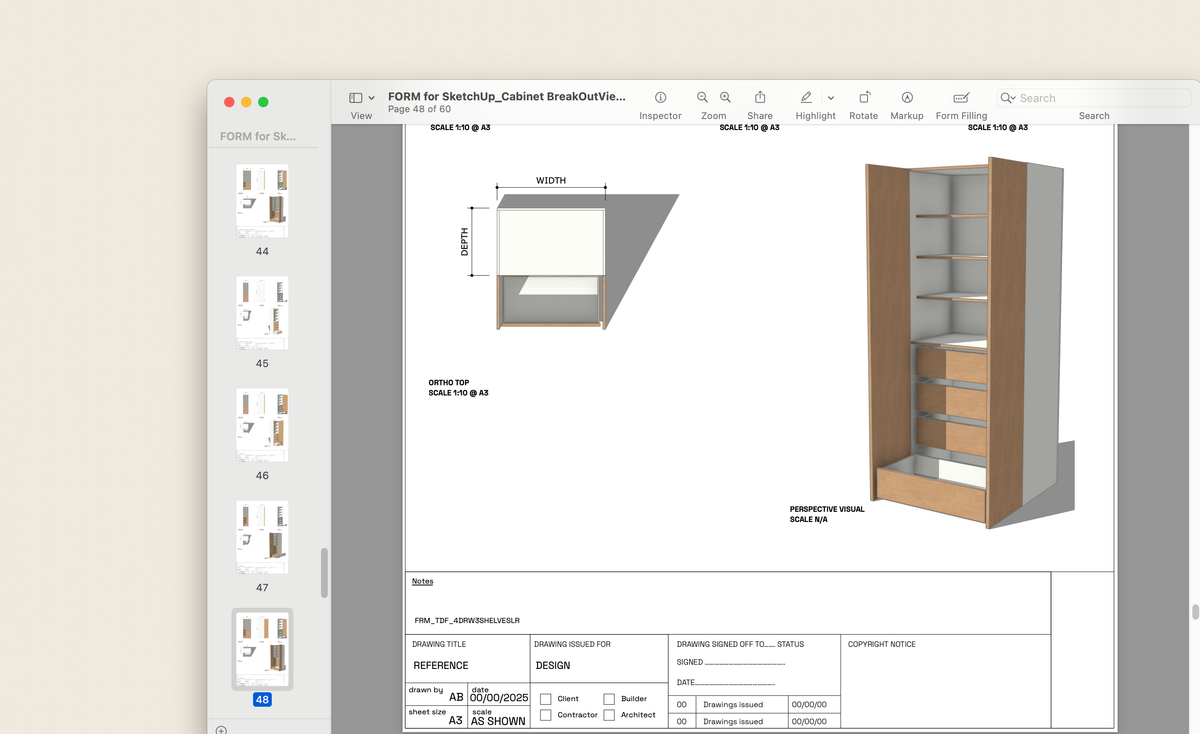Jump to page 46 thumbnail

point(262,425)
